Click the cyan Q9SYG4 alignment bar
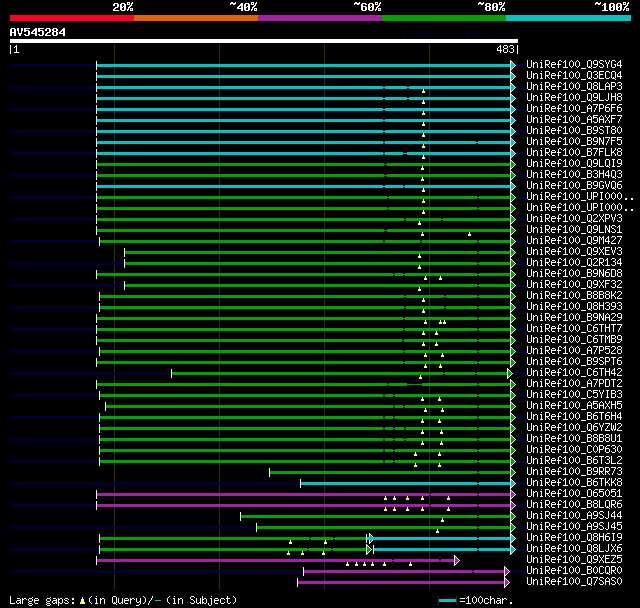 click(304, 65)
